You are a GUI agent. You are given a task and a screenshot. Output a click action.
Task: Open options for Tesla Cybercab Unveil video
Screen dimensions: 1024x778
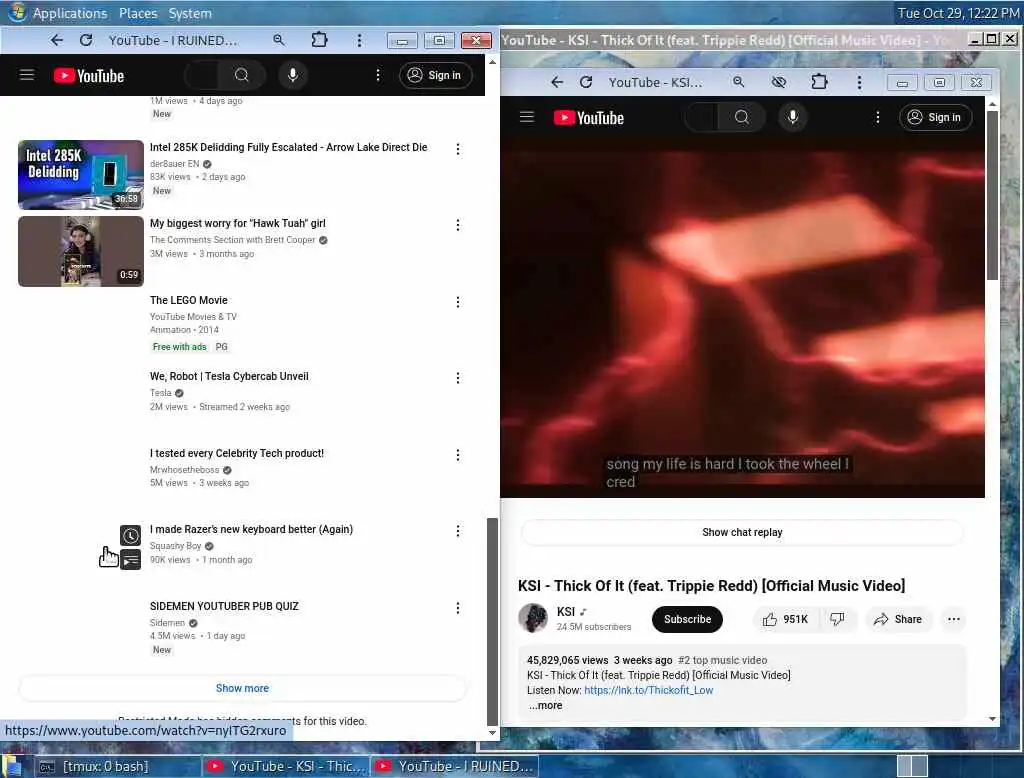458,378
